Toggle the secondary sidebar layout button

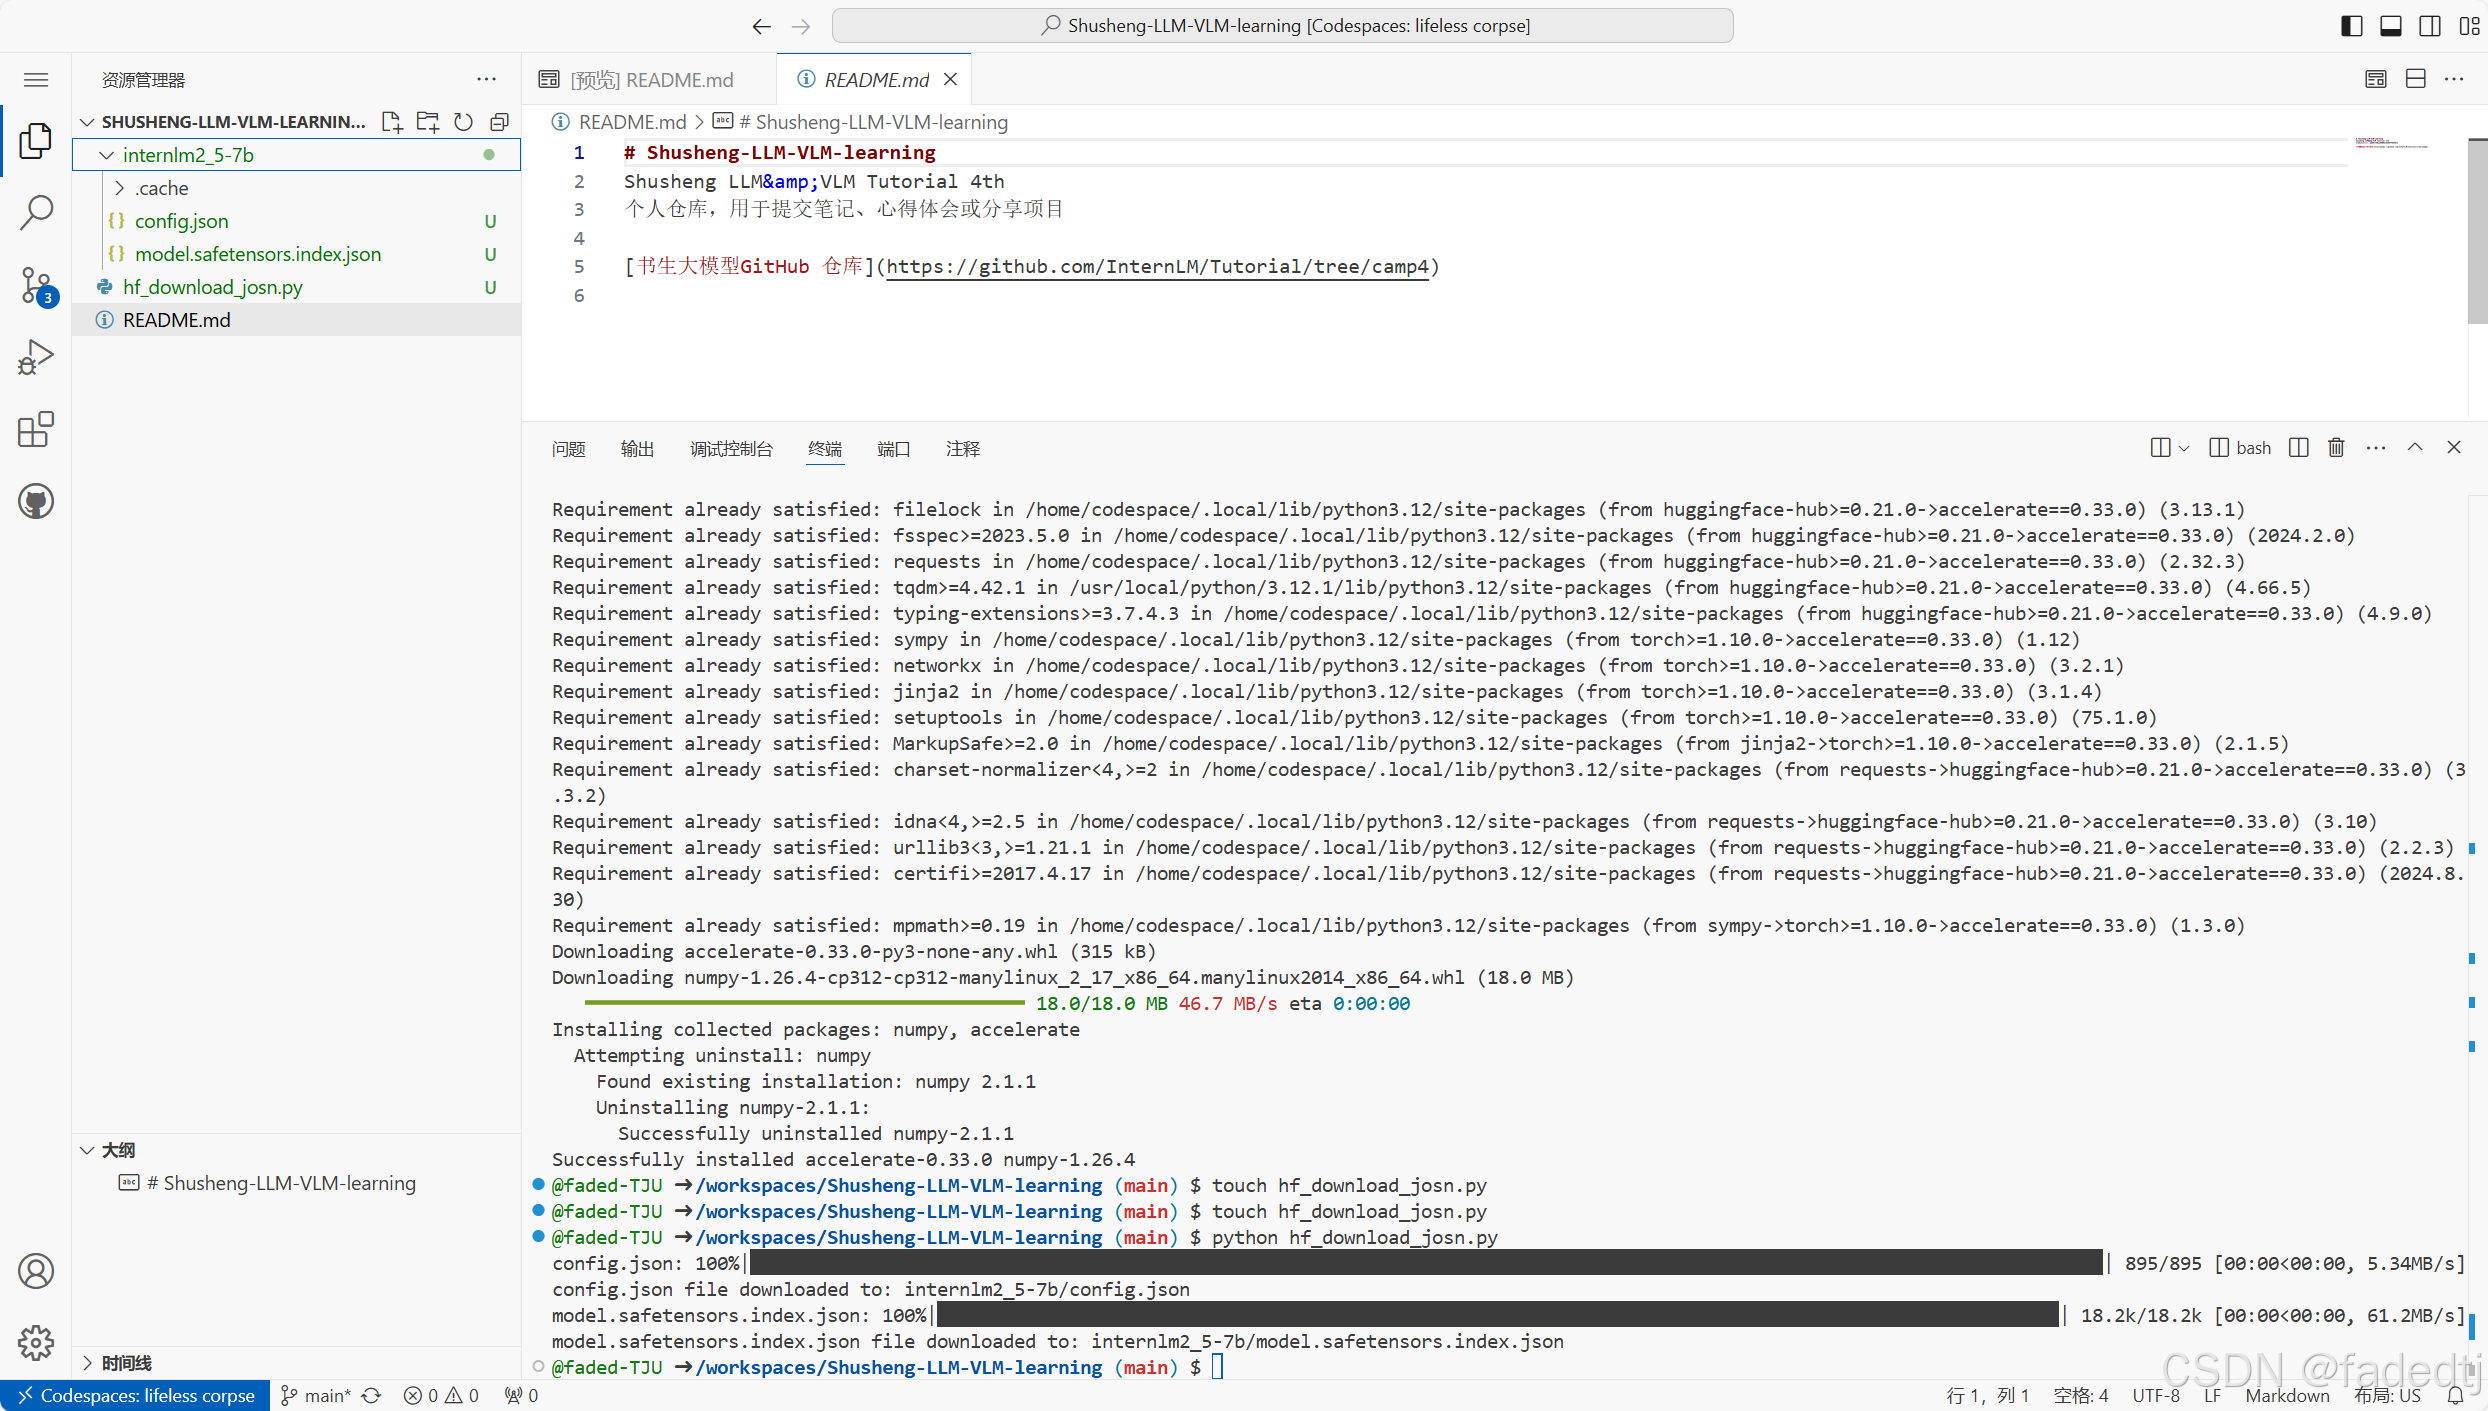coord(2430,26)
